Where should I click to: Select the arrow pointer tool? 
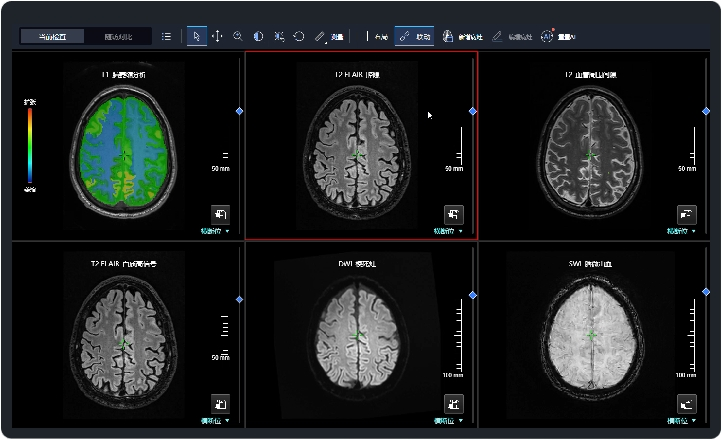pos(196,36)
